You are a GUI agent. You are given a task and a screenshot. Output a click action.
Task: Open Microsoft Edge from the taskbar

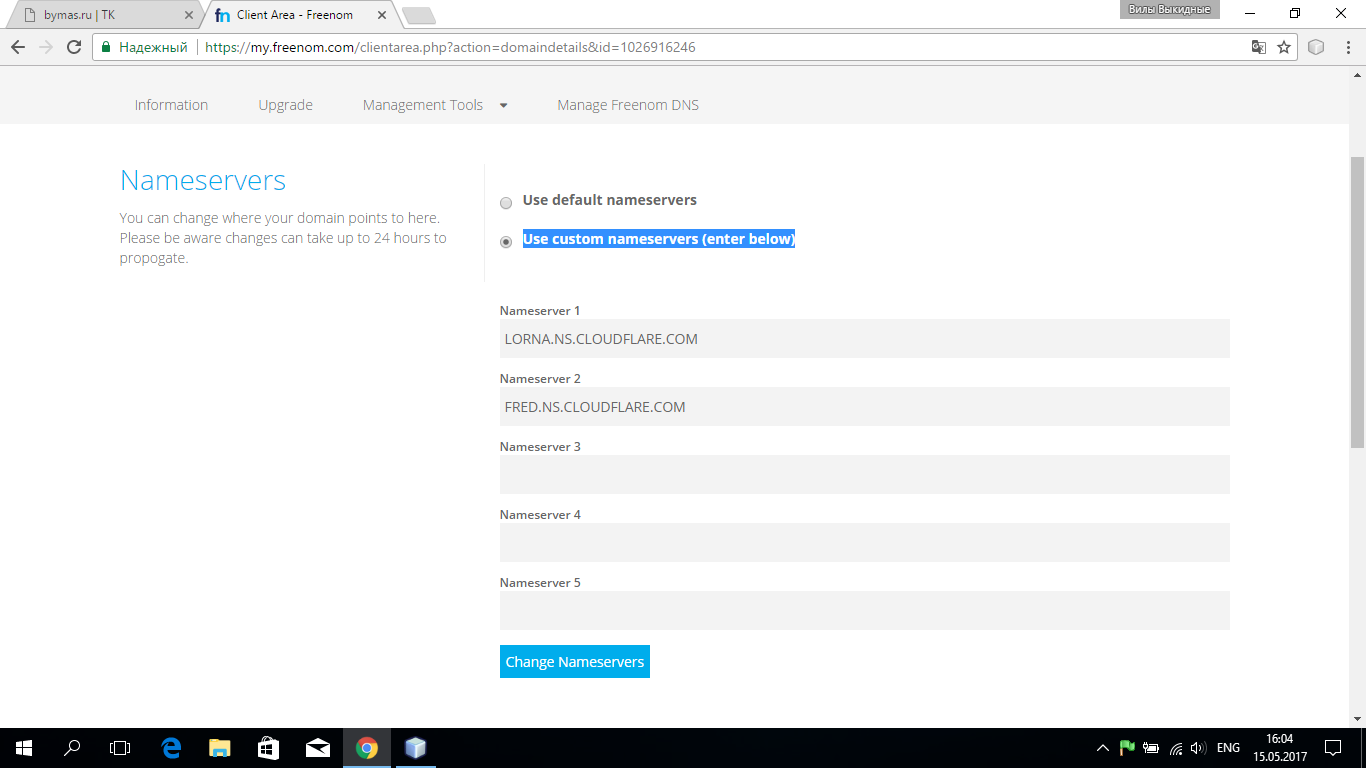point(171,748)
